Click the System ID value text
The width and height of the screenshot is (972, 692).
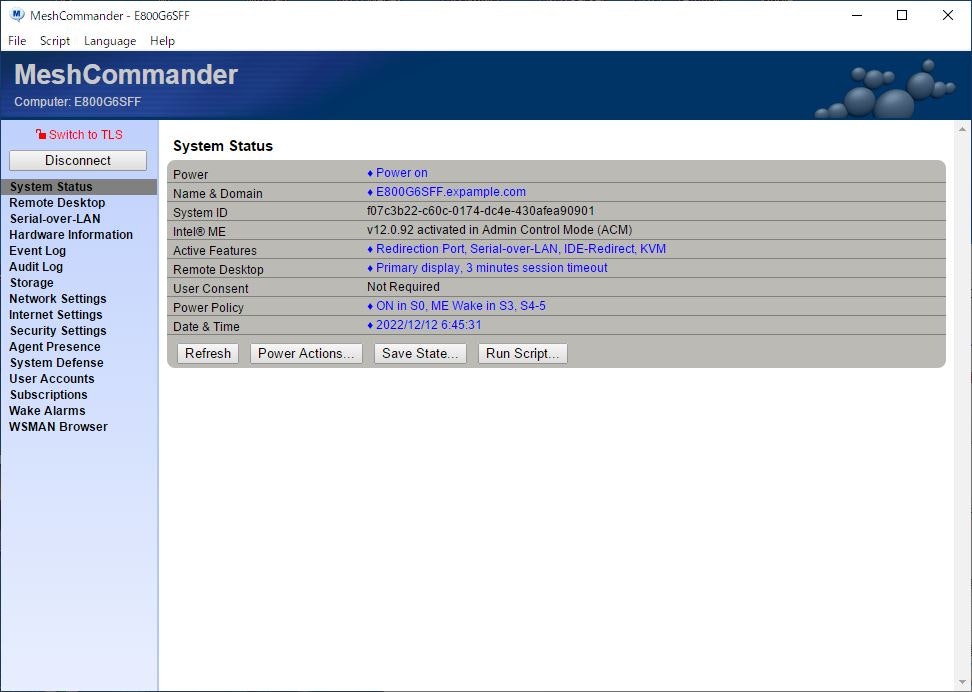(480, 211)
